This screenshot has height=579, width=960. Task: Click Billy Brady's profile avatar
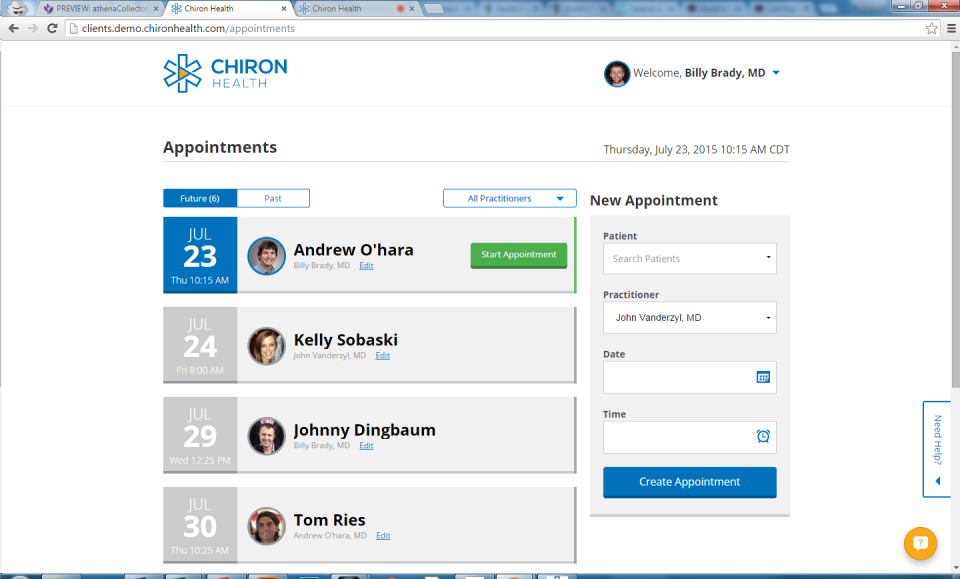tap(617, 74)
